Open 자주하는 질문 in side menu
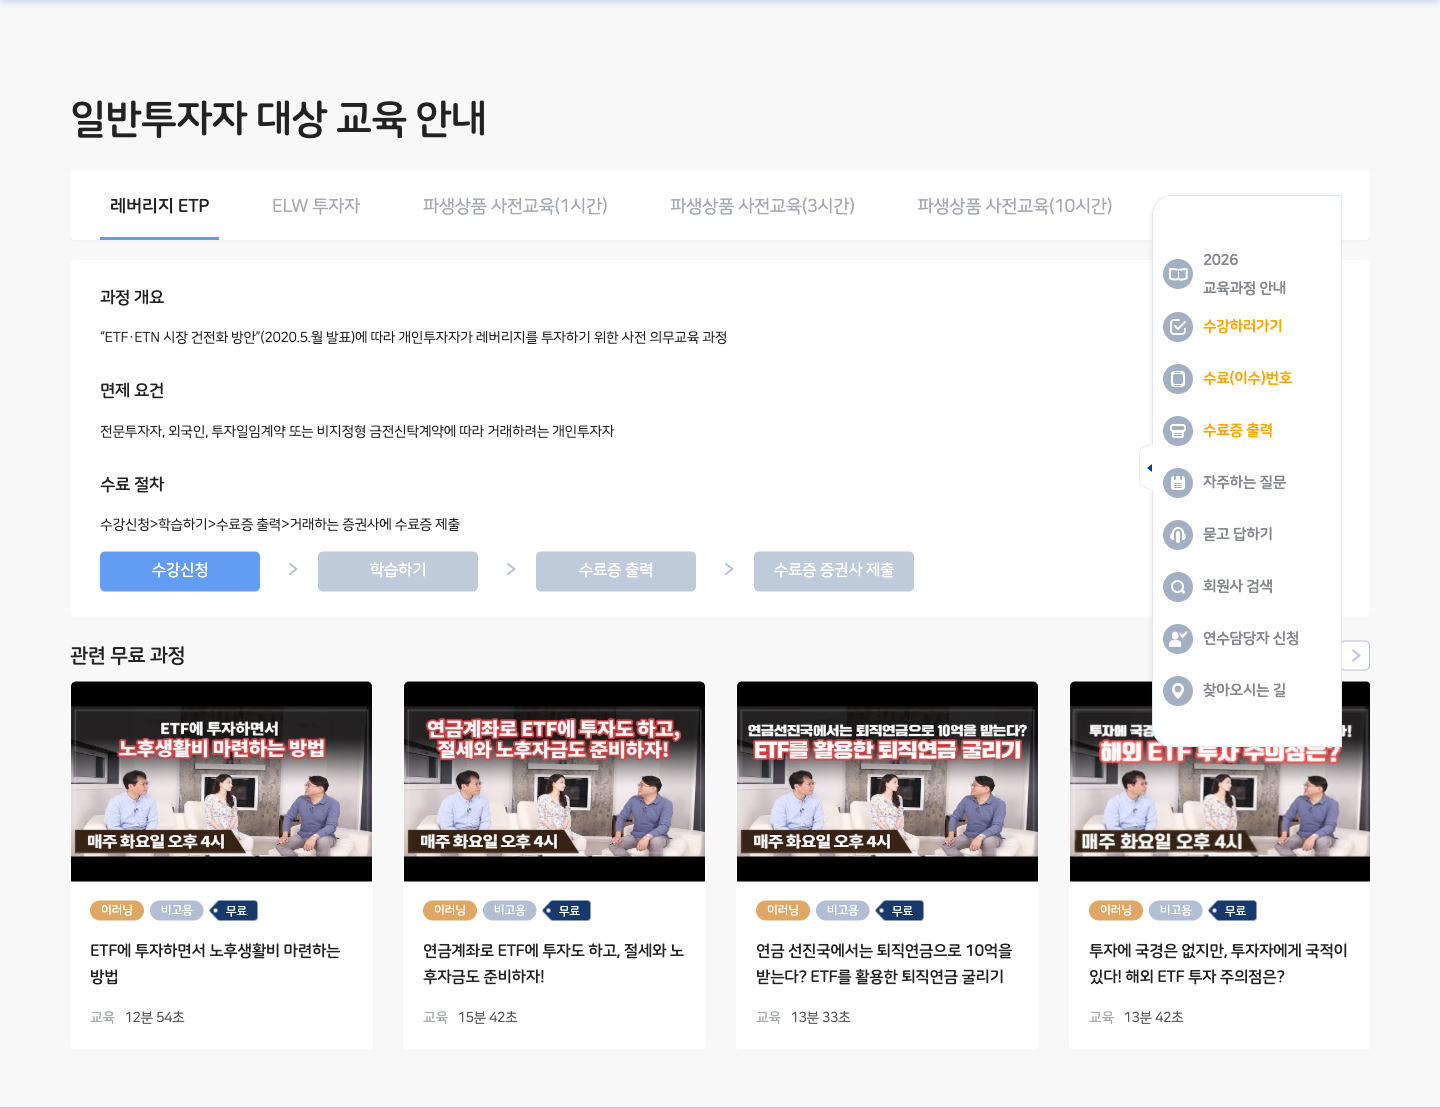 coord(1244,482)
